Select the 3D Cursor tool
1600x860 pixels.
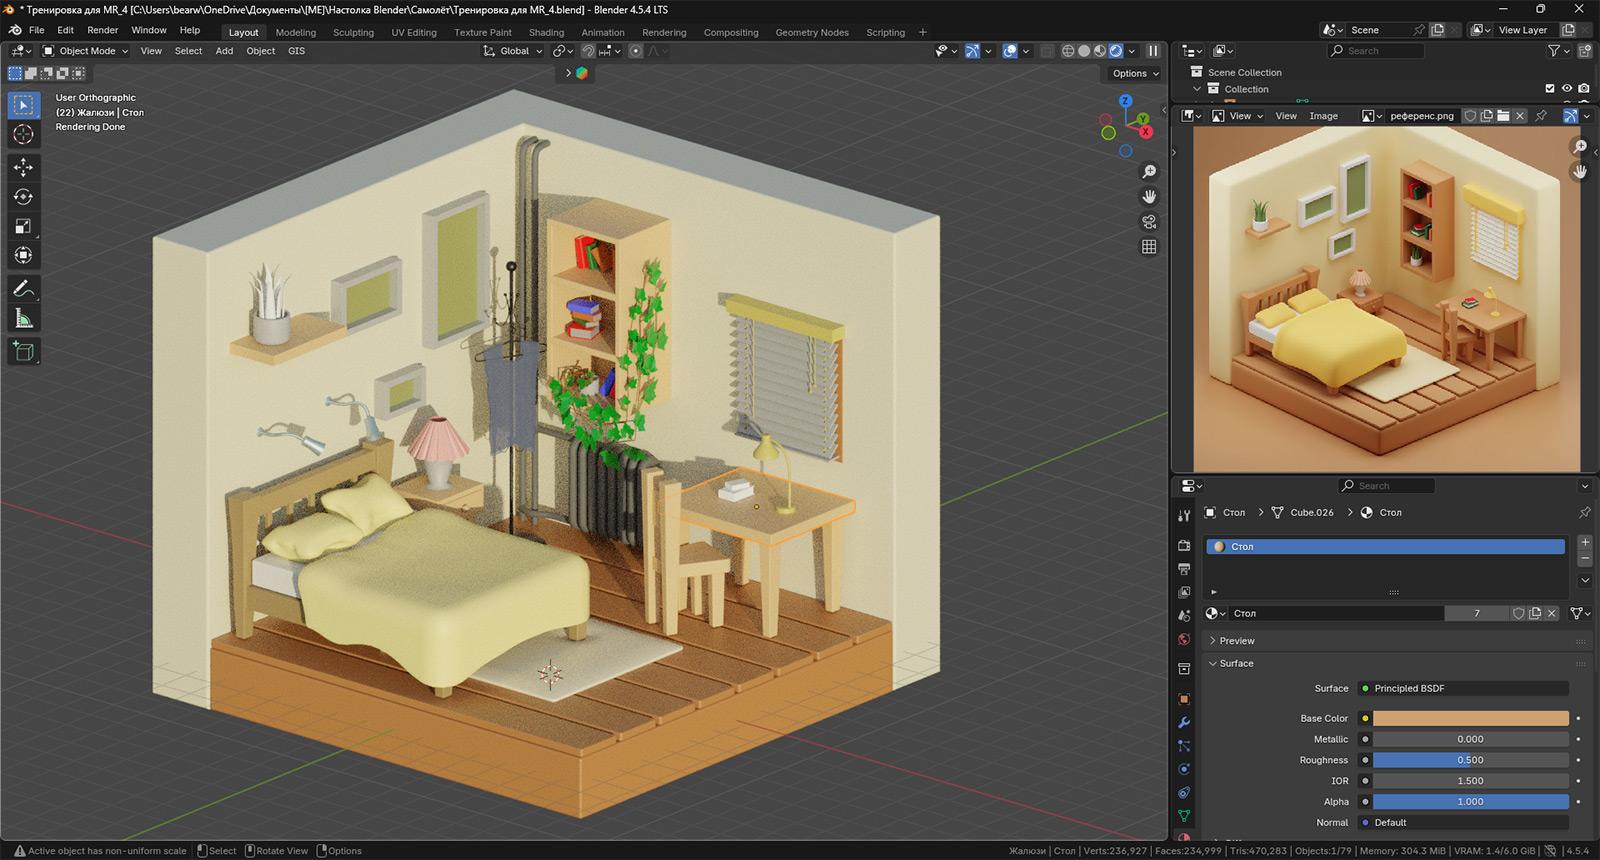point(23,135)
